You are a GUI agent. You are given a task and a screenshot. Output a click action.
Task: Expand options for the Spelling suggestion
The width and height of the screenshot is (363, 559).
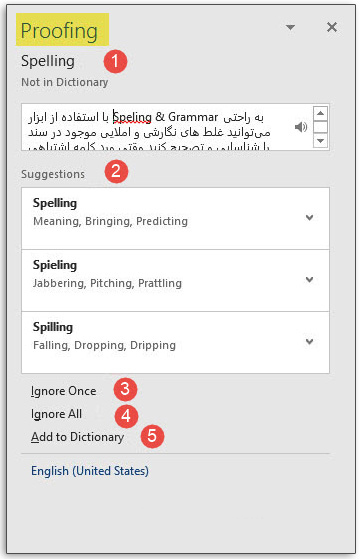tap(309, 217)
